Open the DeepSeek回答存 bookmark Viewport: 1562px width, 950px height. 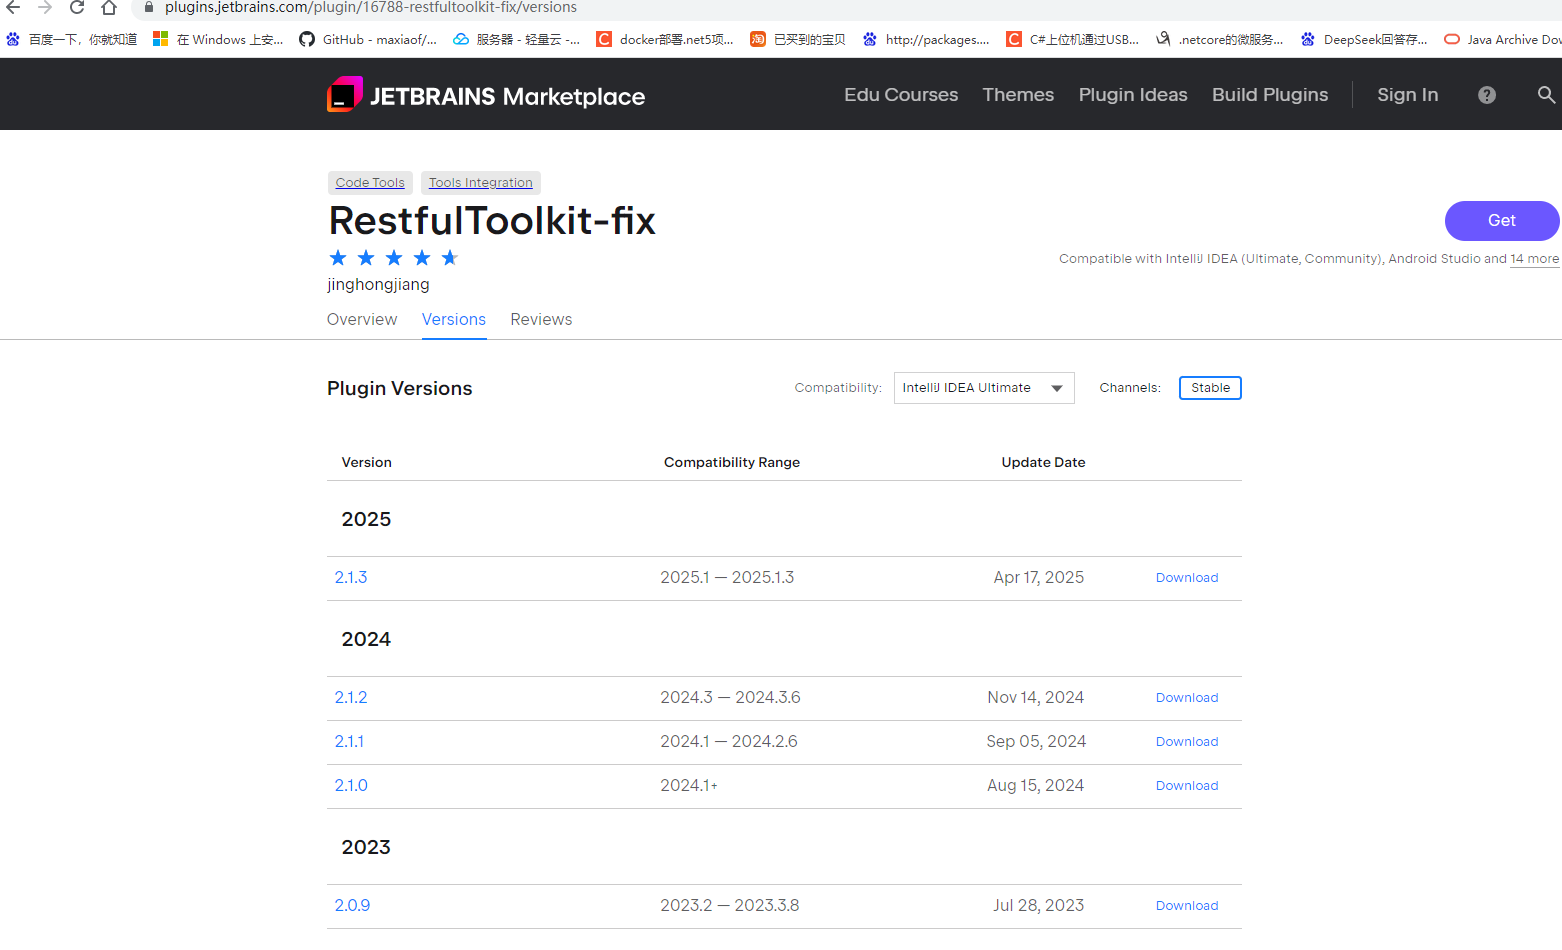[x=1364, y=39]
